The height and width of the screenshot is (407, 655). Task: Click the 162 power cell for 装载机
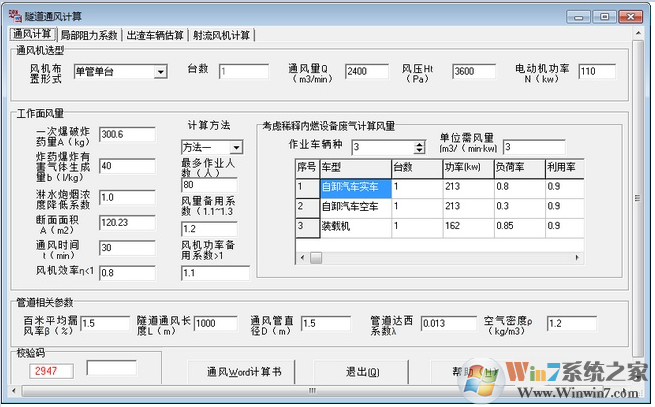(468, 227)
